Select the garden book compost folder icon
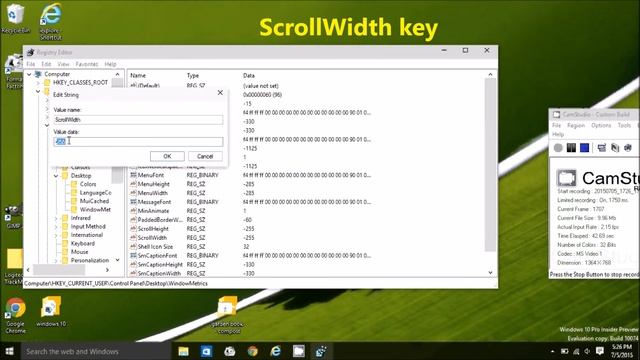 (227, 315)
